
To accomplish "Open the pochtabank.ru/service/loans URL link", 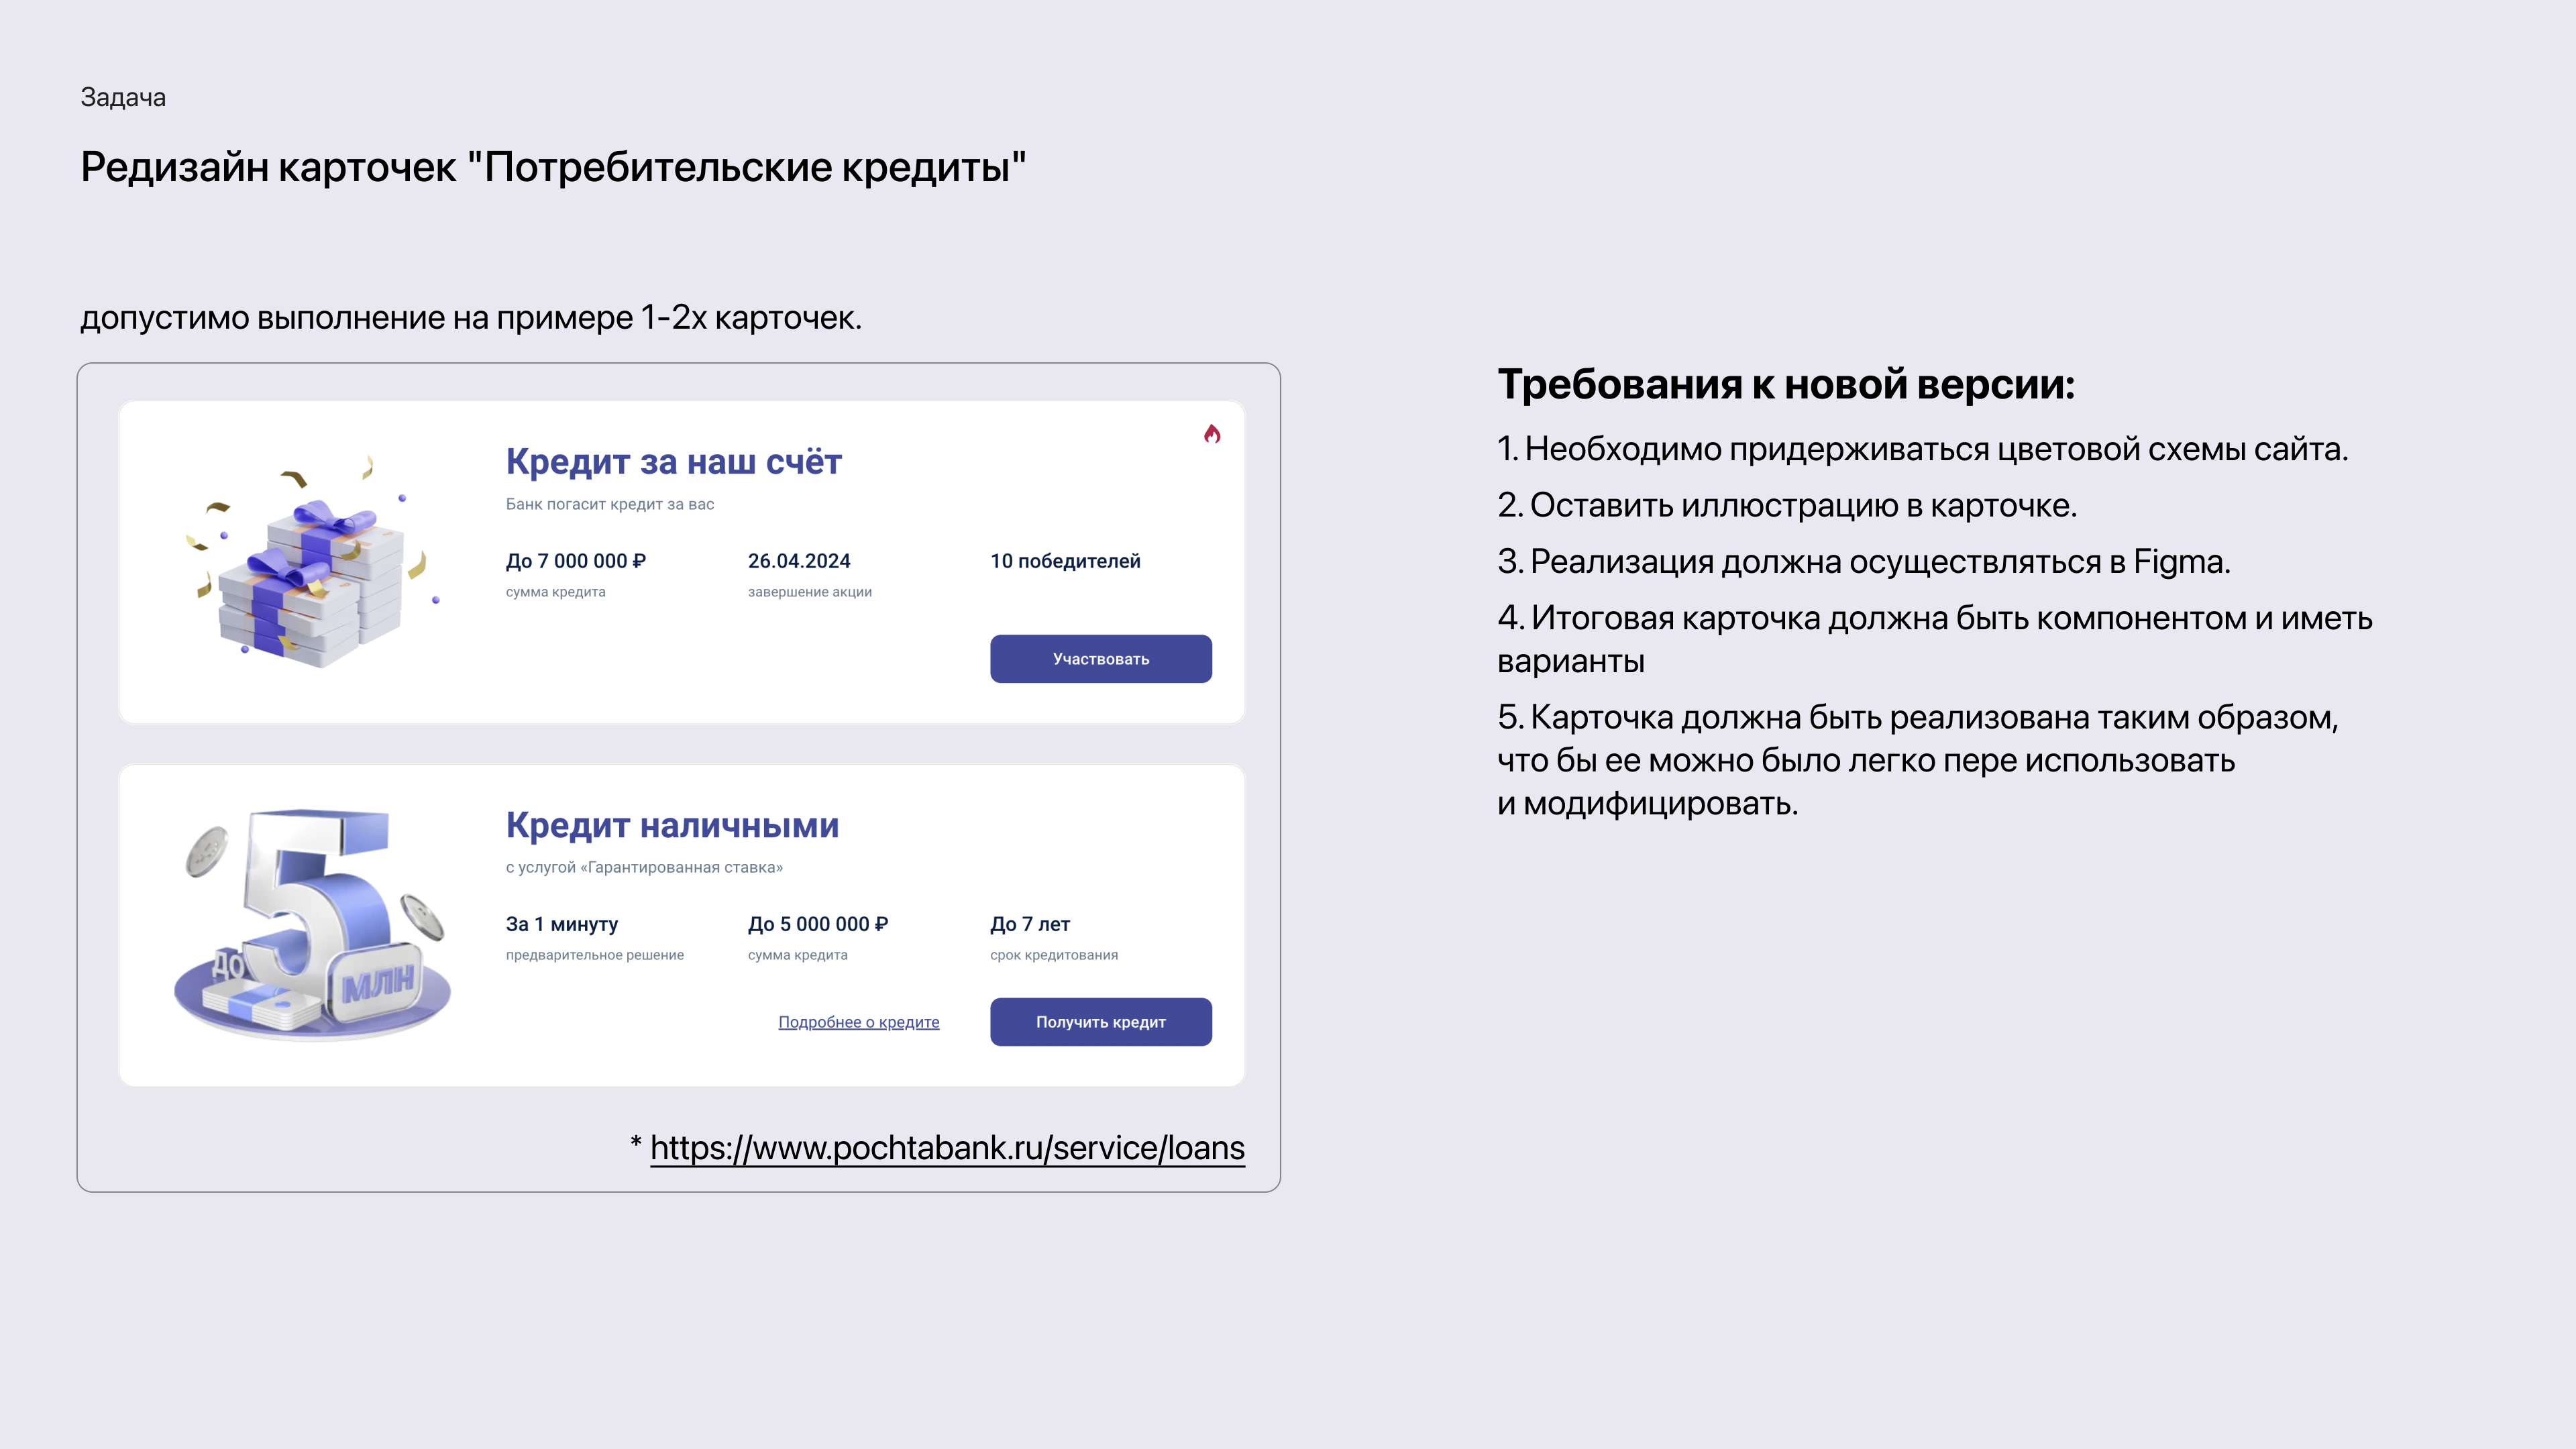I will tap(947, 1148).
